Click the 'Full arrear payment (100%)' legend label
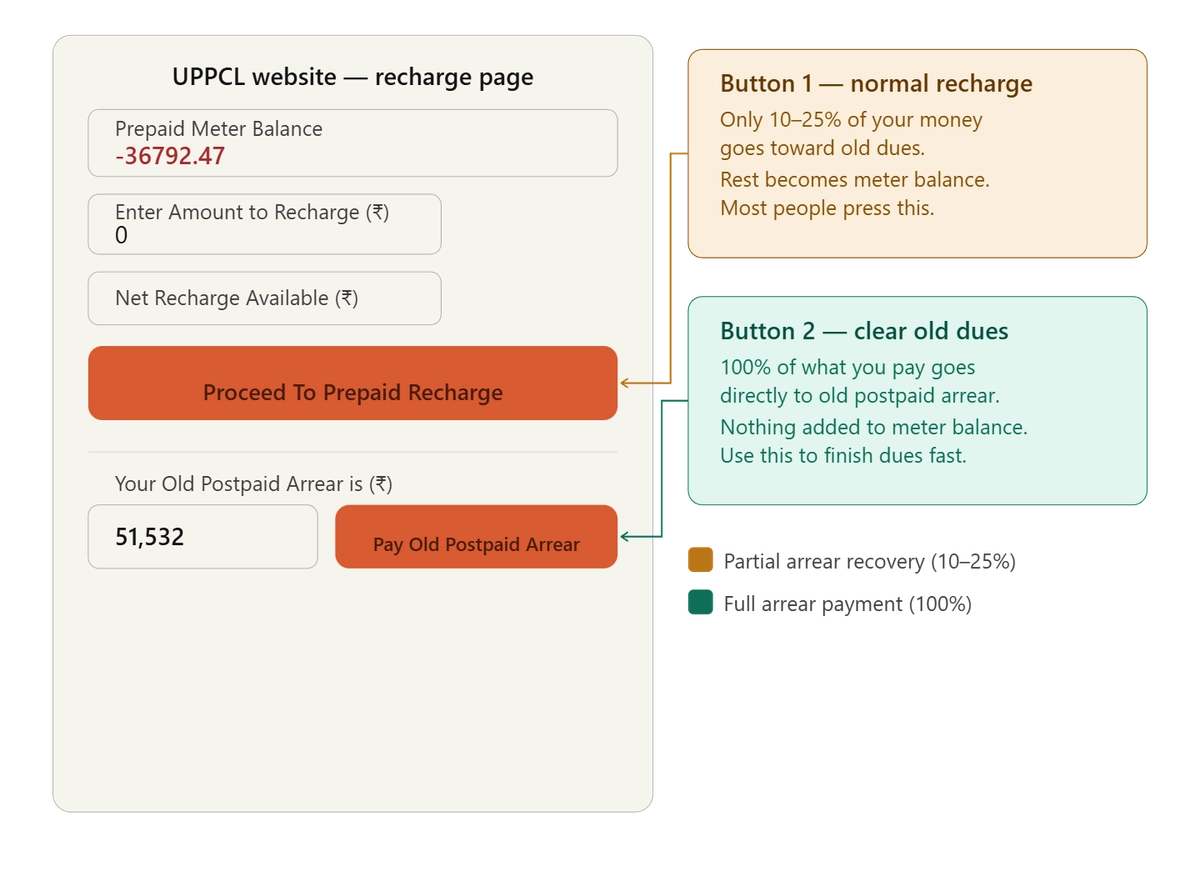The image size is (1200, 882). click(849, 605)
